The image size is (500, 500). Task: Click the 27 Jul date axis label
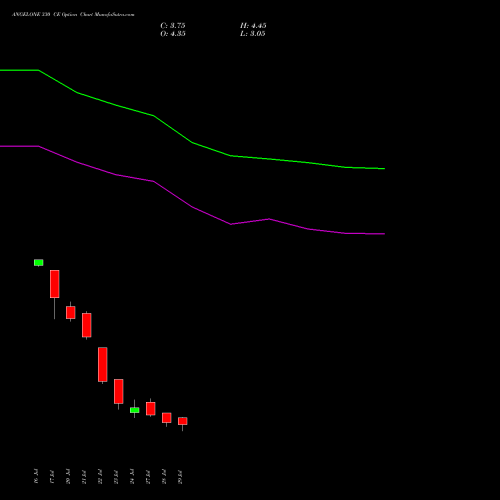point(148,476)
